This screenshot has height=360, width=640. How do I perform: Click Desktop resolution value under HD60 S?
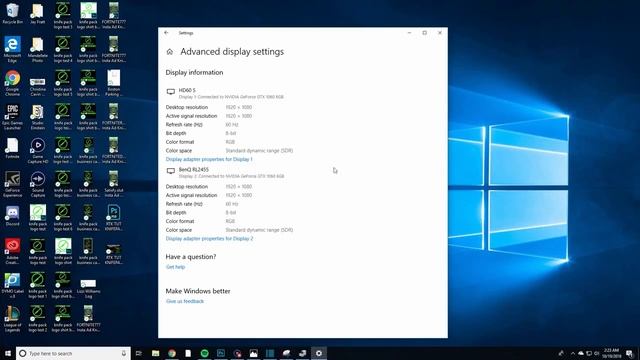coord(239,107)
